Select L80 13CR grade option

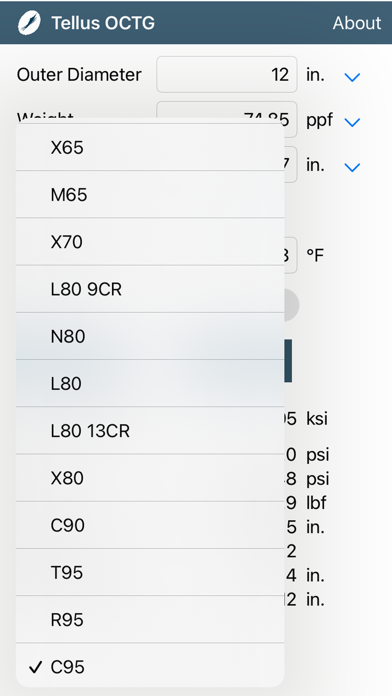[x=150, y=431]
